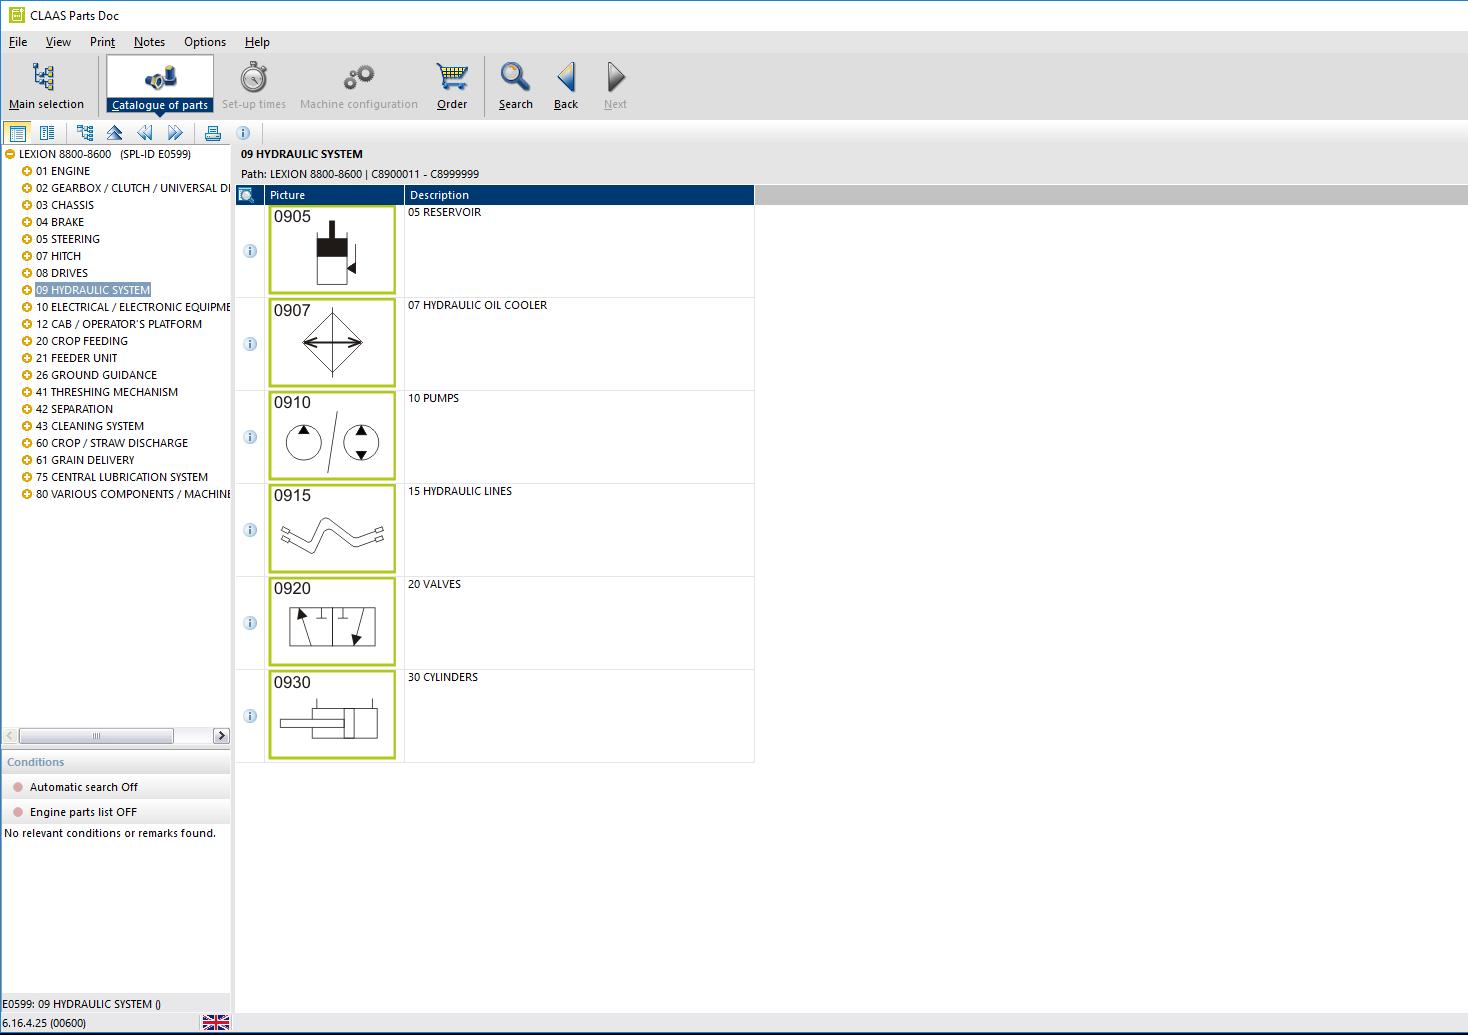1468x1035 pixels.
Task: Switch to the text list view icon
Action: (x=47, y=133)
